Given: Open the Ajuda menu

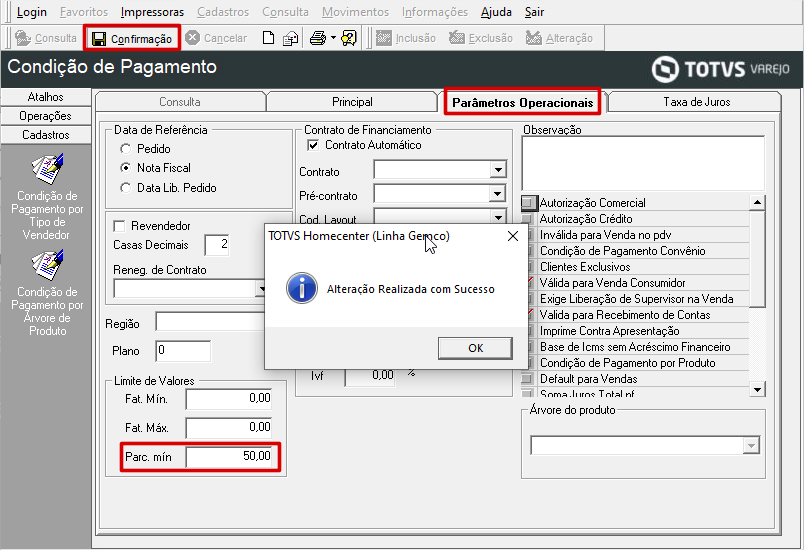Looking at the screenshot, I should (496, 12).
